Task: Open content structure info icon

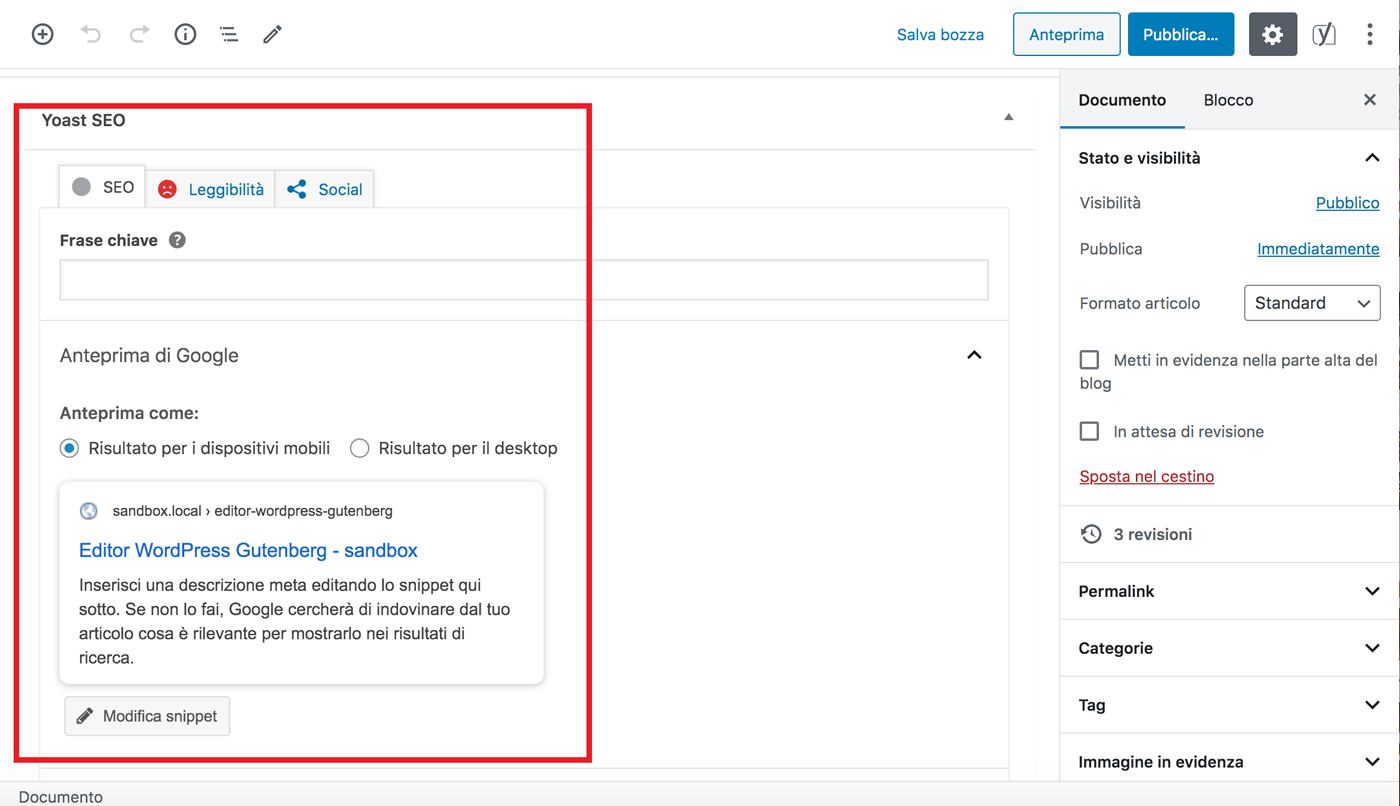Action: 185,34
